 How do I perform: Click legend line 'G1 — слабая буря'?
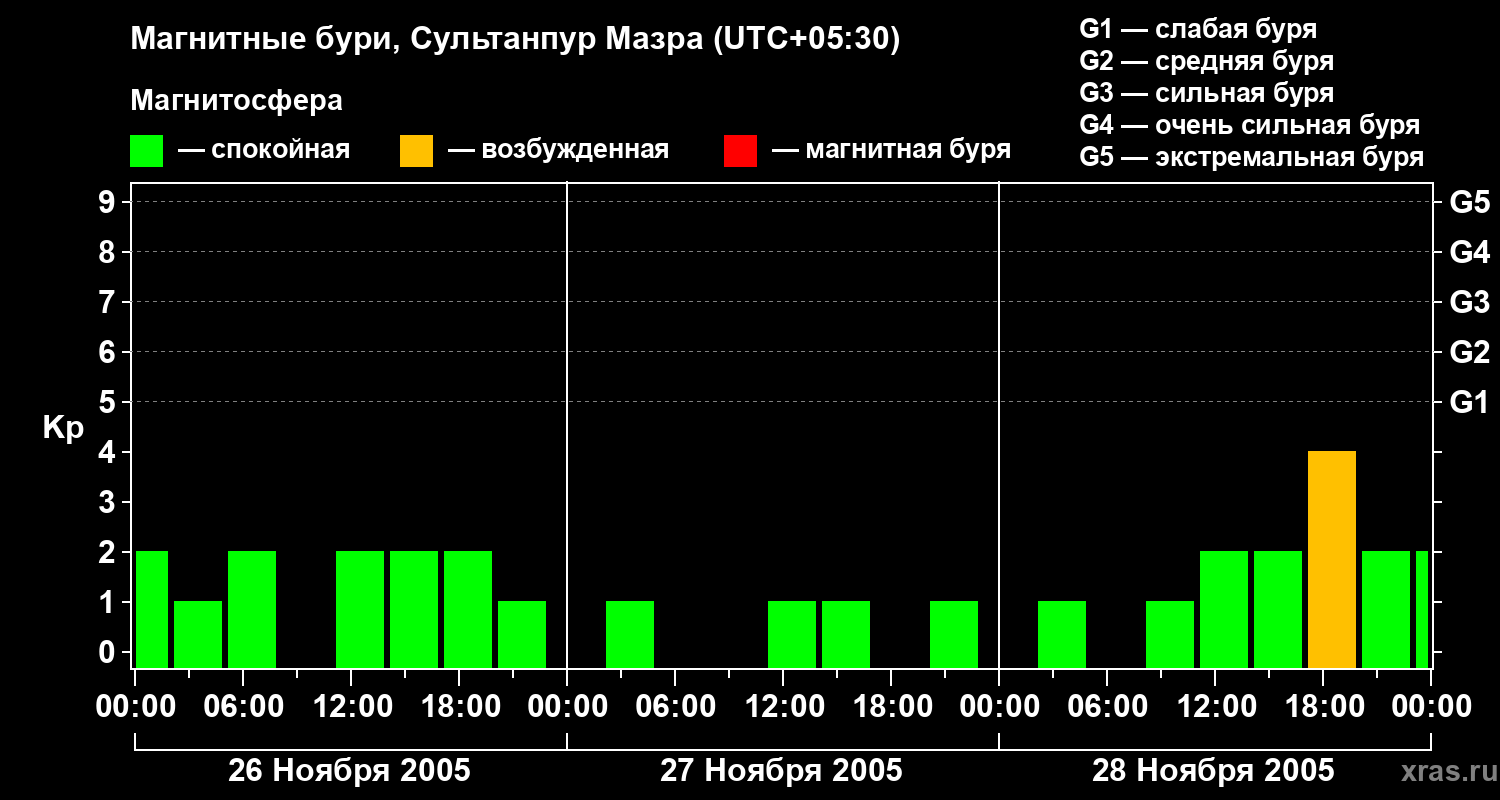pos(1198,29)
